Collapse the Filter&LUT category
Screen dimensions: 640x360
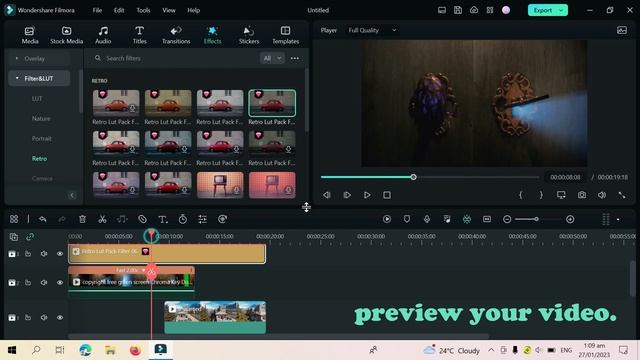pyautogui.click(x=39, y=78)
